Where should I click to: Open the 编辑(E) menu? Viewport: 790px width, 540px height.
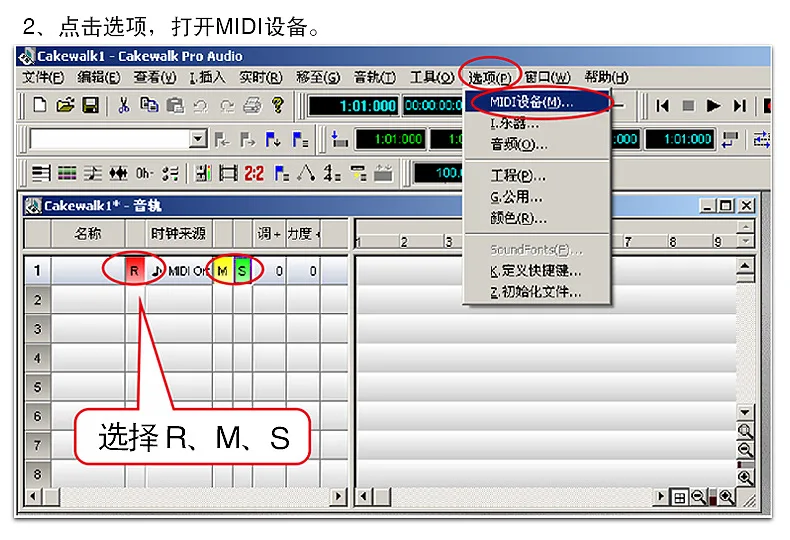point(99,77)
